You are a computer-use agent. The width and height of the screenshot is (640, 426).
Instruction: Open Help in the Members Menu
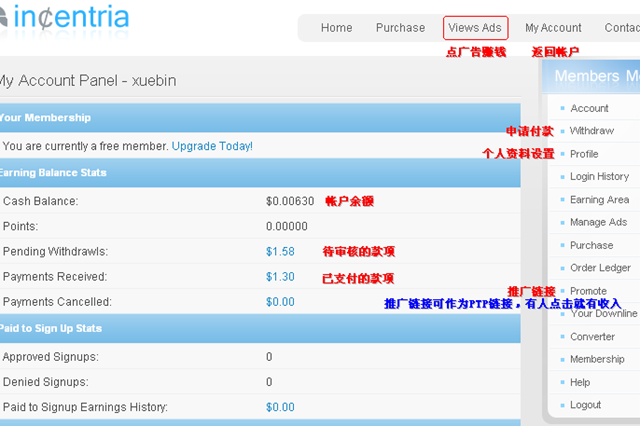(x=580, y=382)
